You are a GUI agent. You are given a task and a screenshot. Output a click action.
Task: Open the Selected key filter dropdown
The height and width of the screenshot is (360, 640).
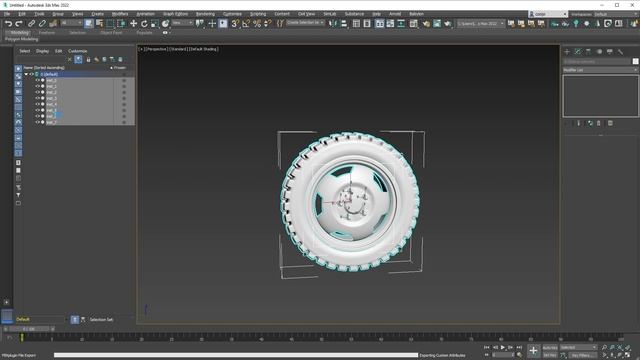578,347
